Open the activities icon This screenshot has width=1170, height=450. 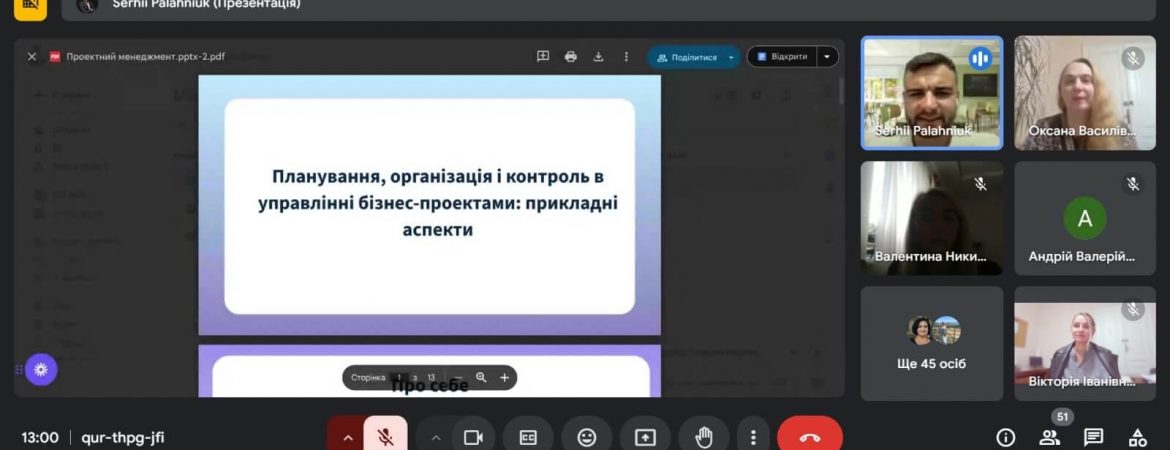tap(1138, 437)
